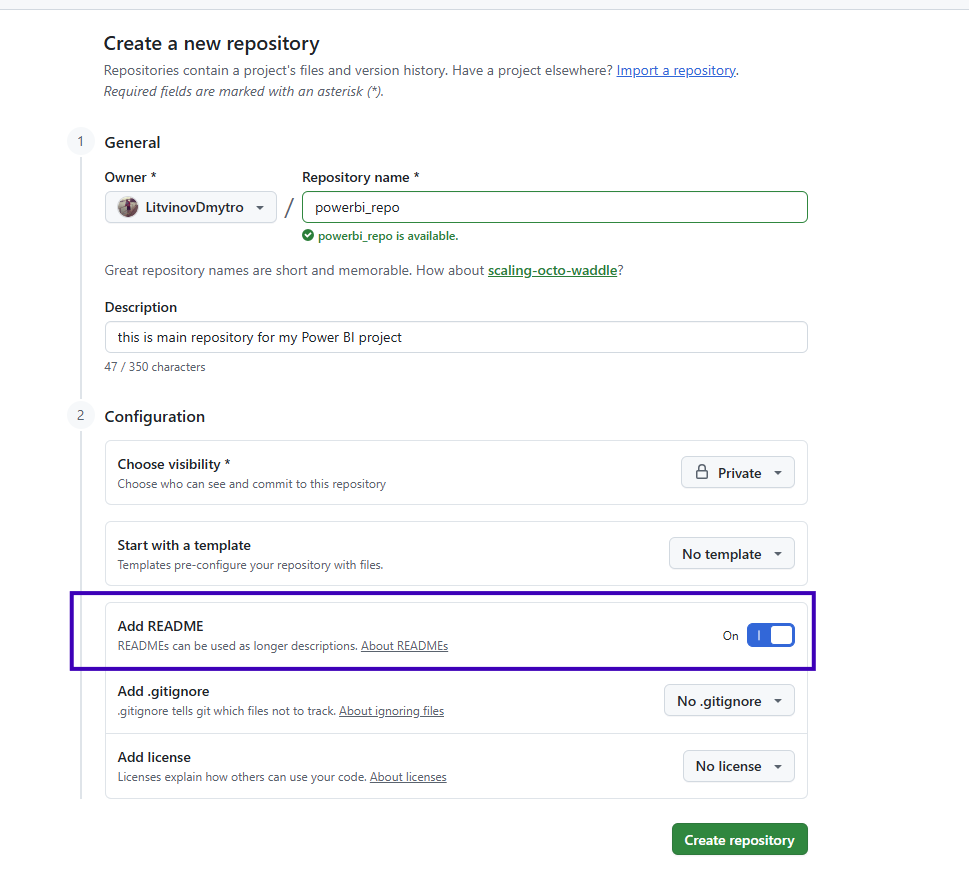
Task: Click the Repository name input field
Action: pyautogui.click(x=554, y=207)
